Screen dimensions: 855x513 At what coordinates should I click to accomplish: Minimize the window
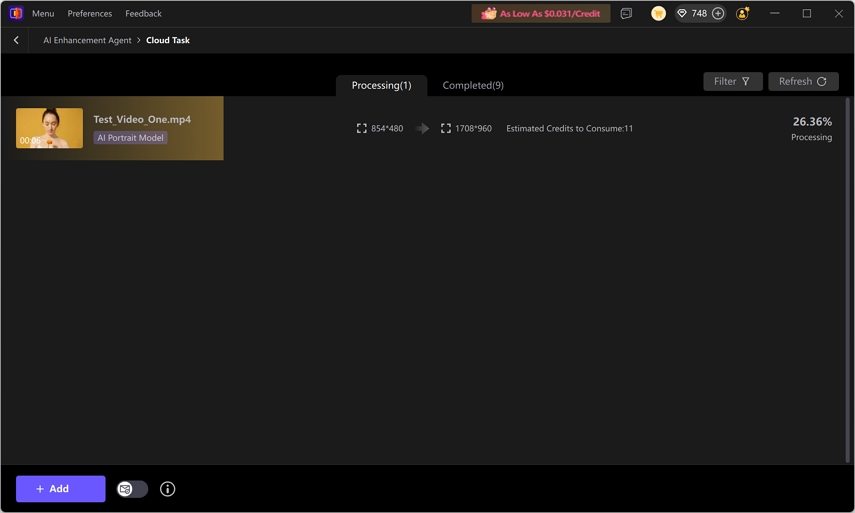point(774,14)
